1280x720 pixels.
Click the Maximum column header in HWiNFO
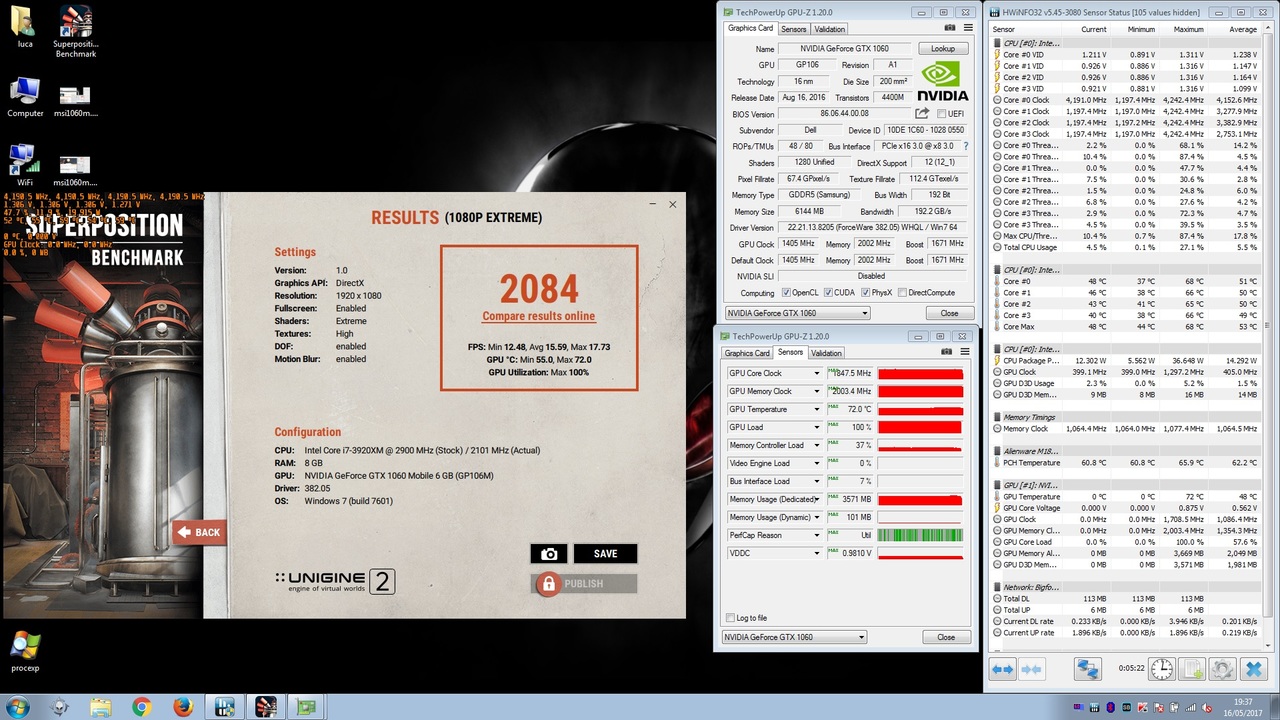1188,29
